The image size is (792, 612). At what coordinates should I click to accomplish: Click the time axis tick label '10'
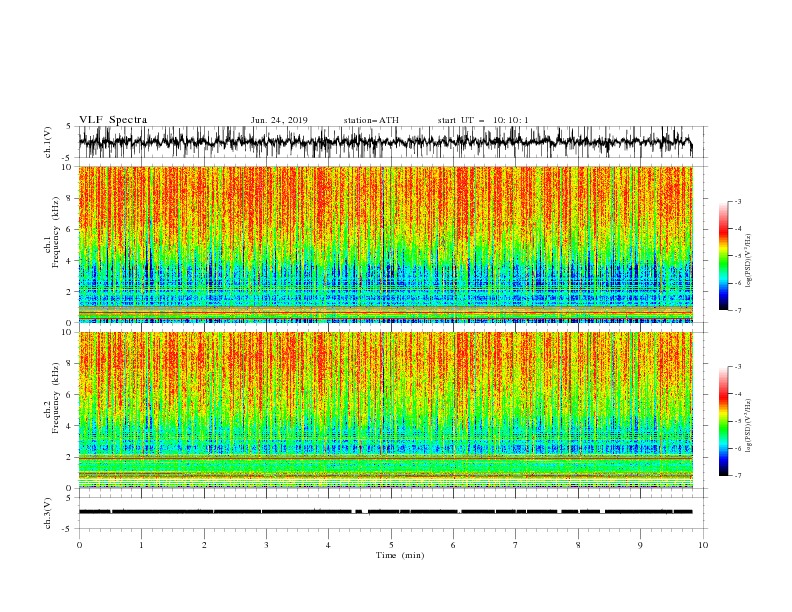click(x=703, y=545)
